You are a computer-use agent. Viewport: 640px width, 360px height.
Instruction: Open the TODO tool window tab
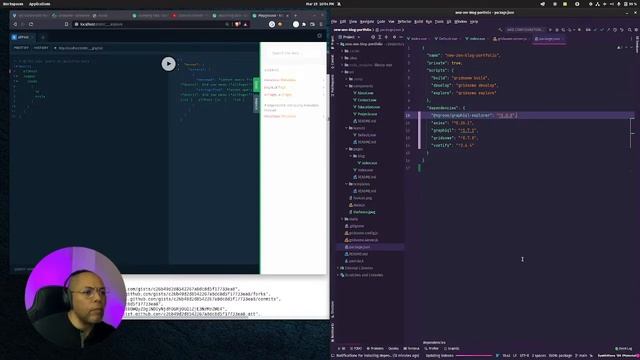click(356, 349)
